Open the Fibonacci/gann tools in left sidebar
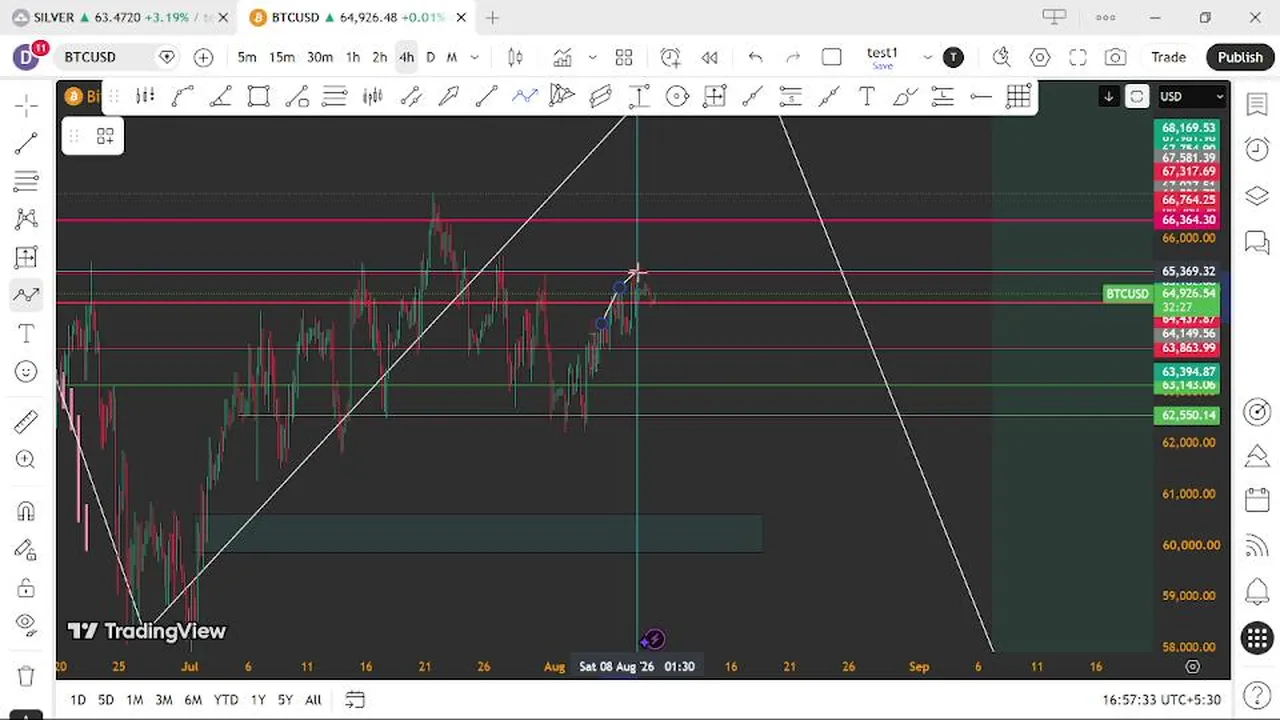1280x720 pixels. 26,182
